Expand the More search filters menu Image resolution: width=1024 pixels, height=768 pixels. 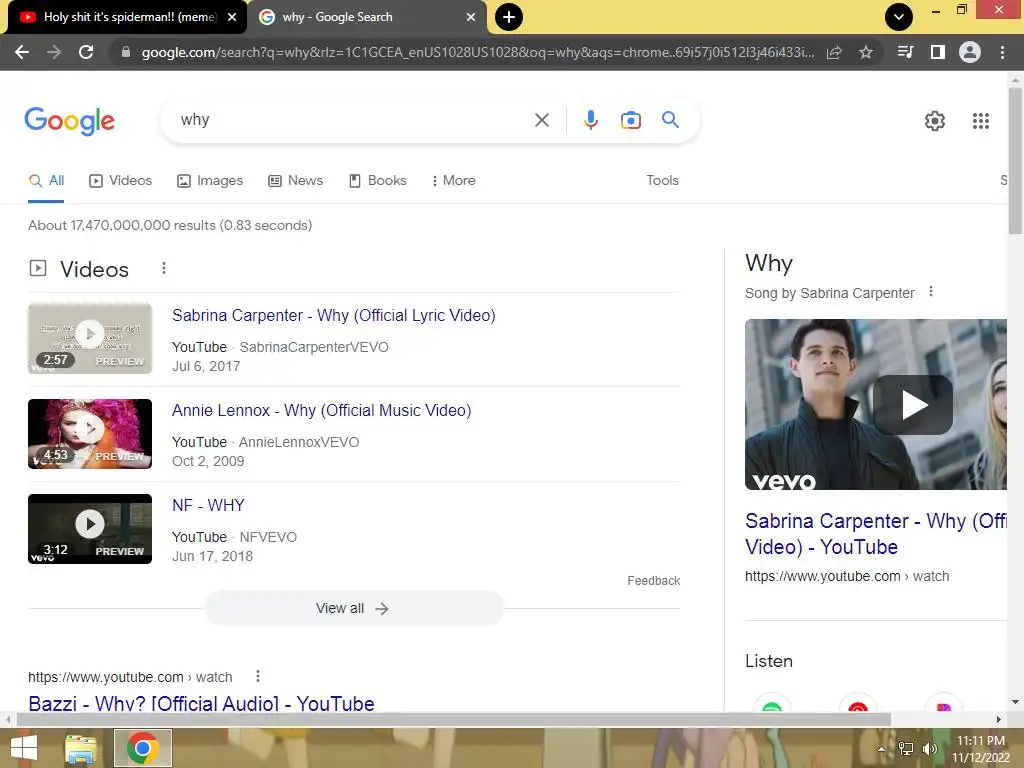point(453,180)
